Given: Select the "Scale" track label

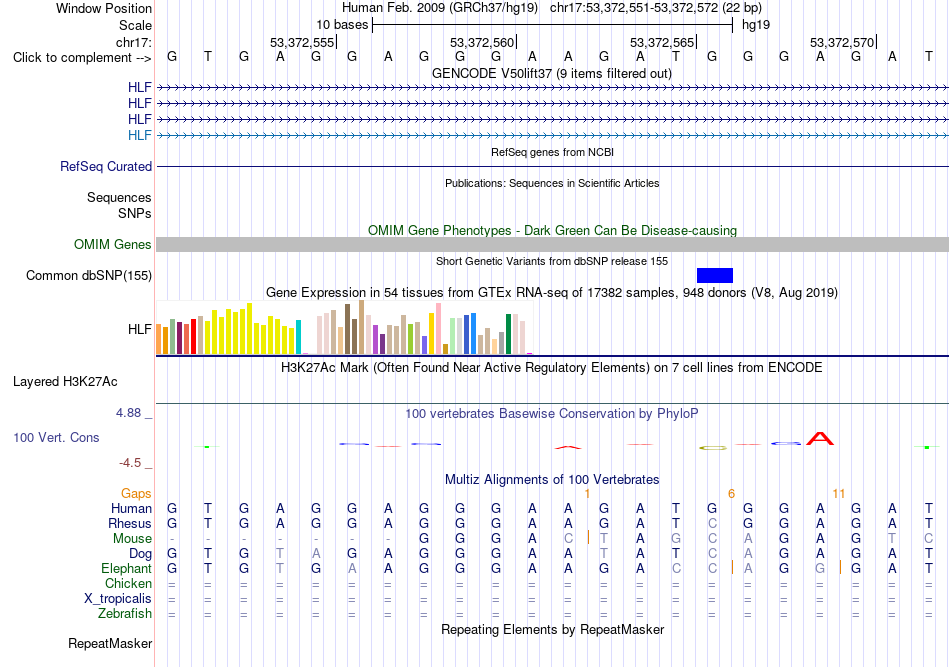Looking at the screenshot, I should (135, 25).
